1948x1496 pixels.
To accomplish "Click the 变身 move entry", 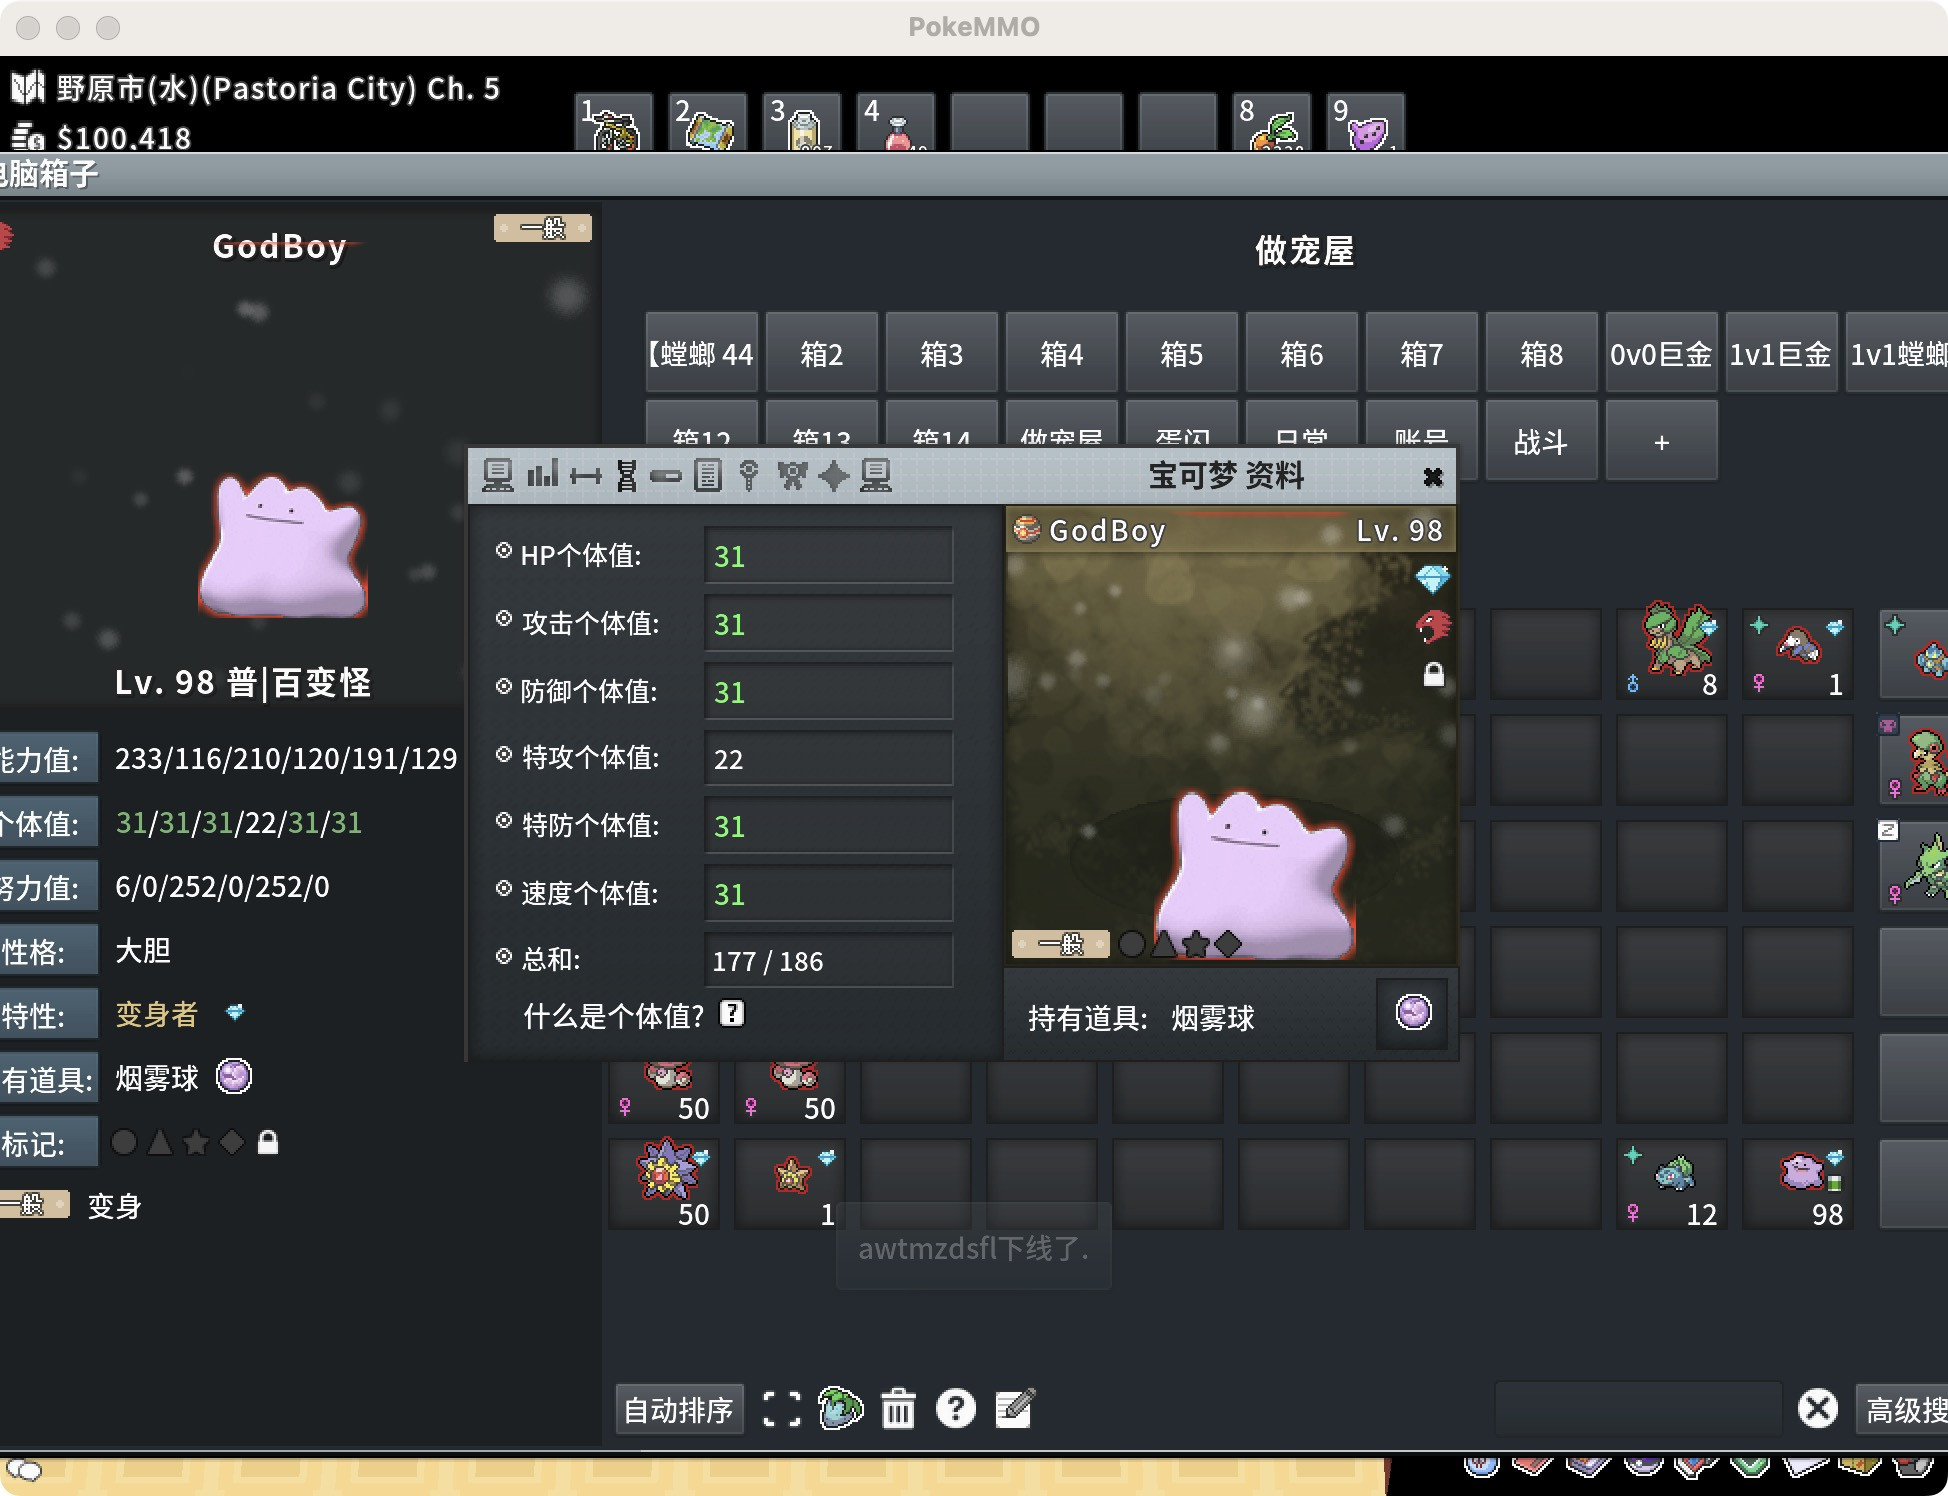I will click(x=114, y=1206).
